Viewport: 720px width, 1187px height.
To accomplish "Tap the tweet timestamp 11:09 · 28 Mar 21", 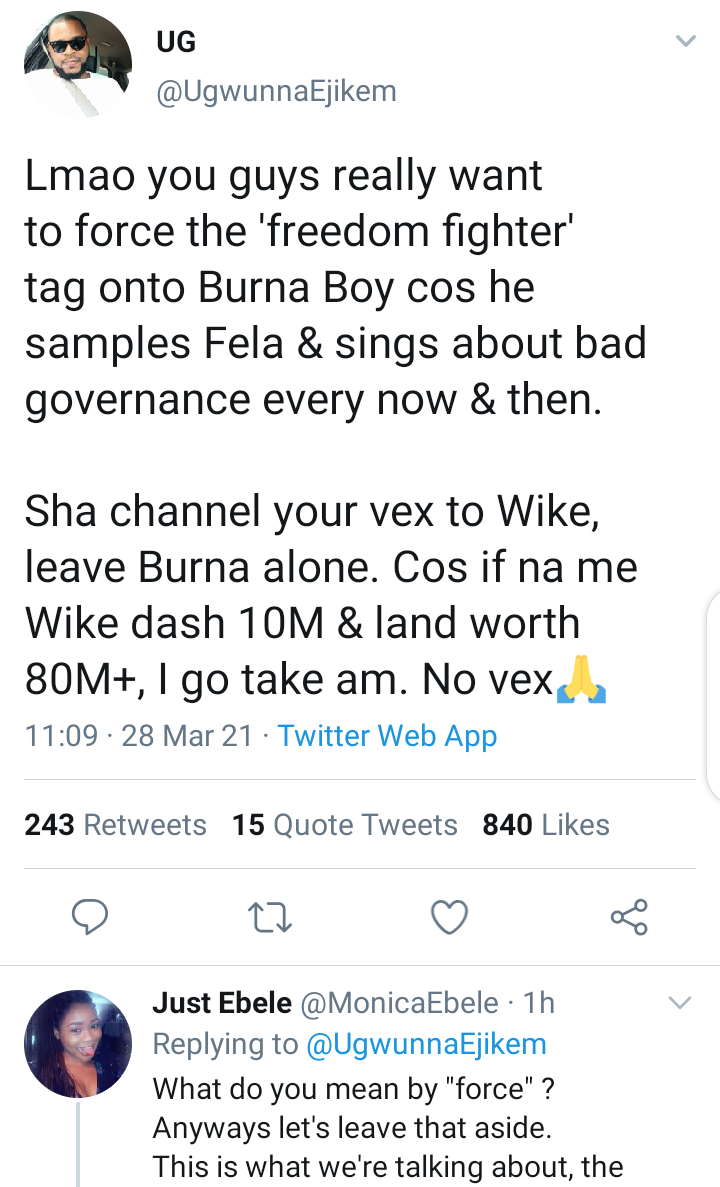I will click(x=138, y=737).
